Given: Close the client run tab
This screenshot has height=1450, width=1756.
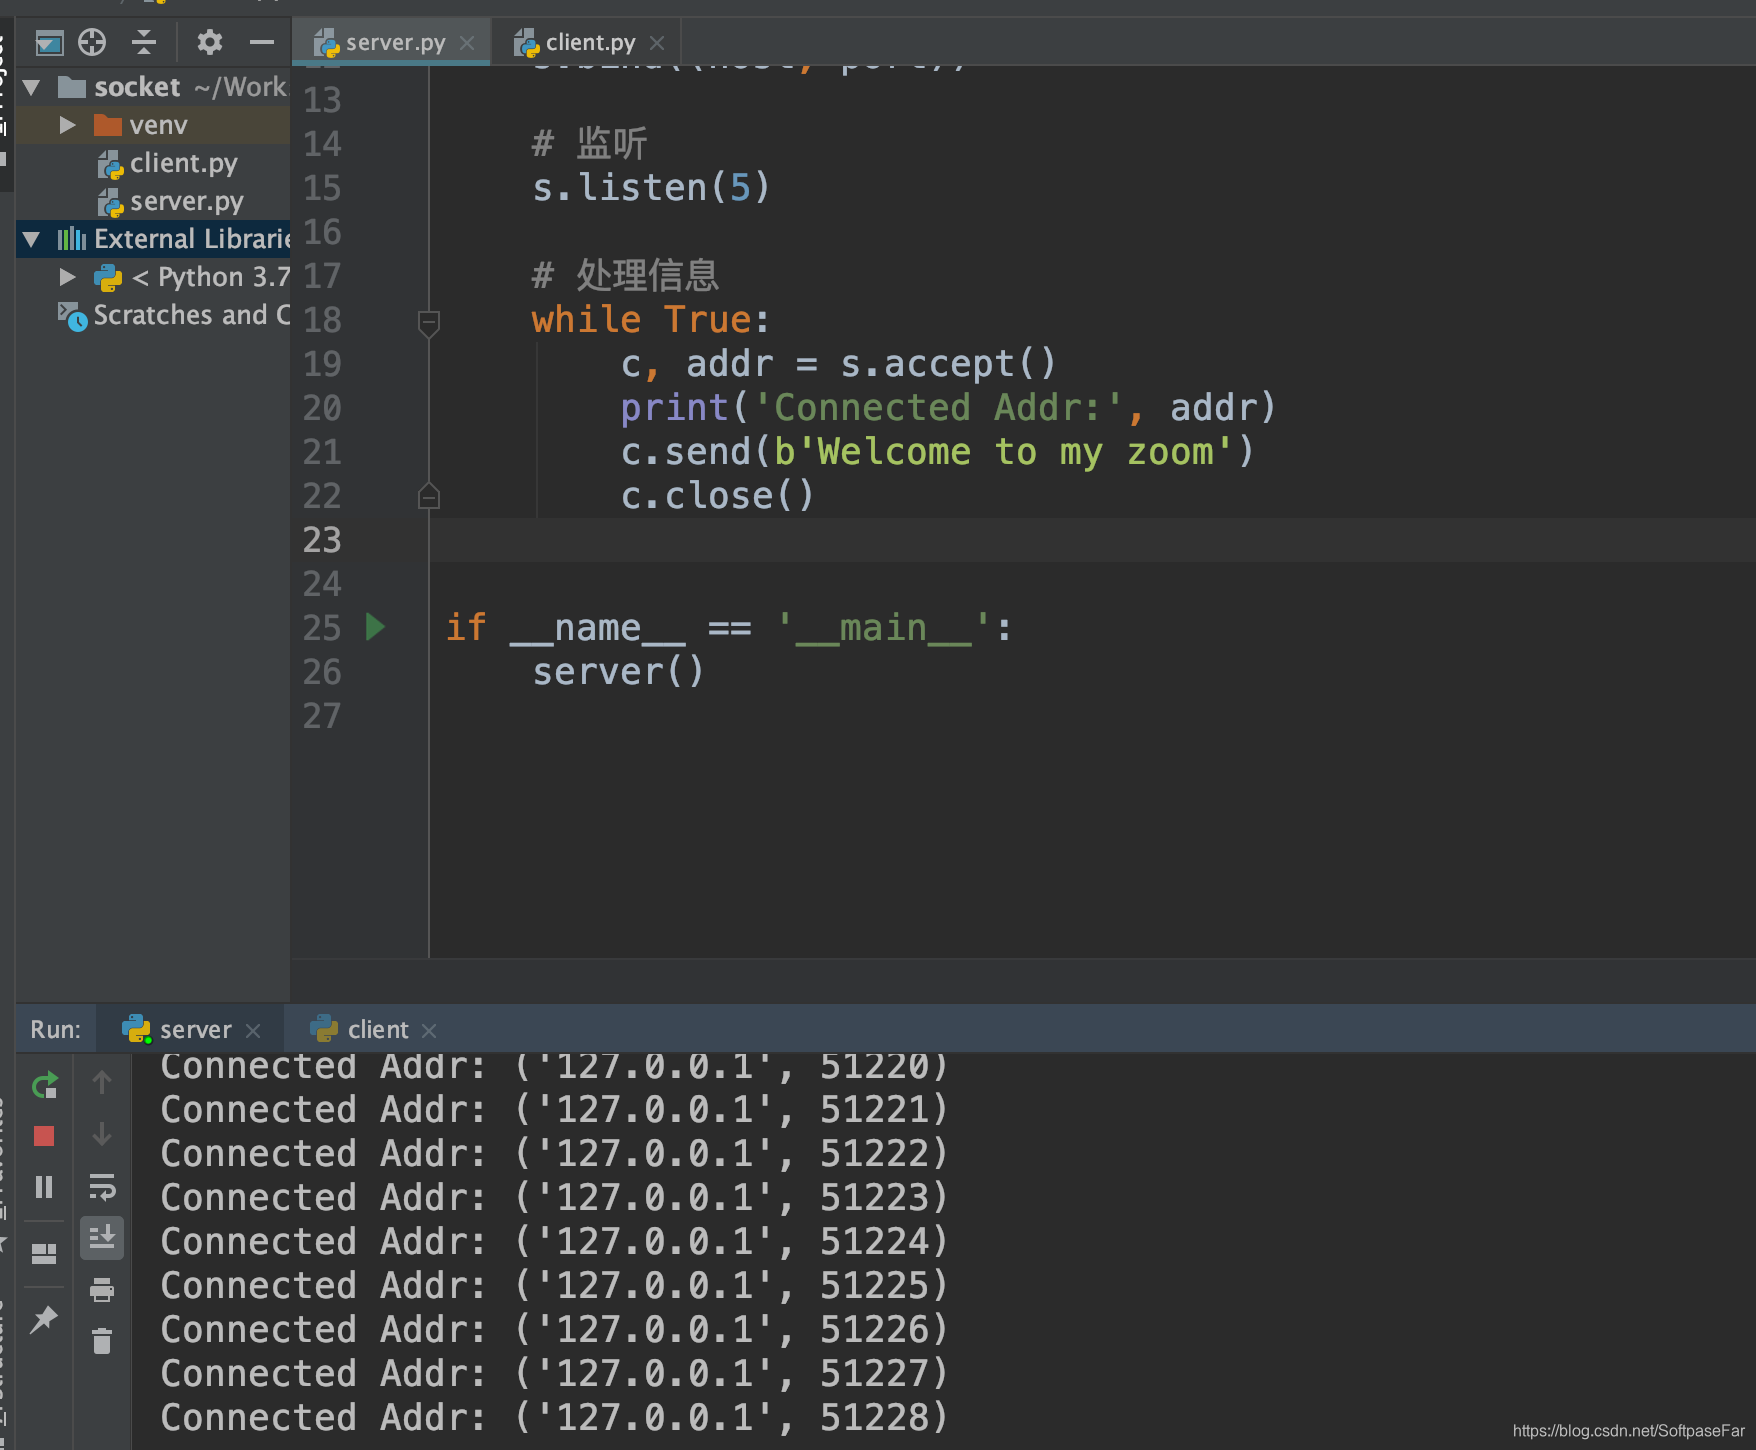Looking at the screenshot, I should point(429,1031).
